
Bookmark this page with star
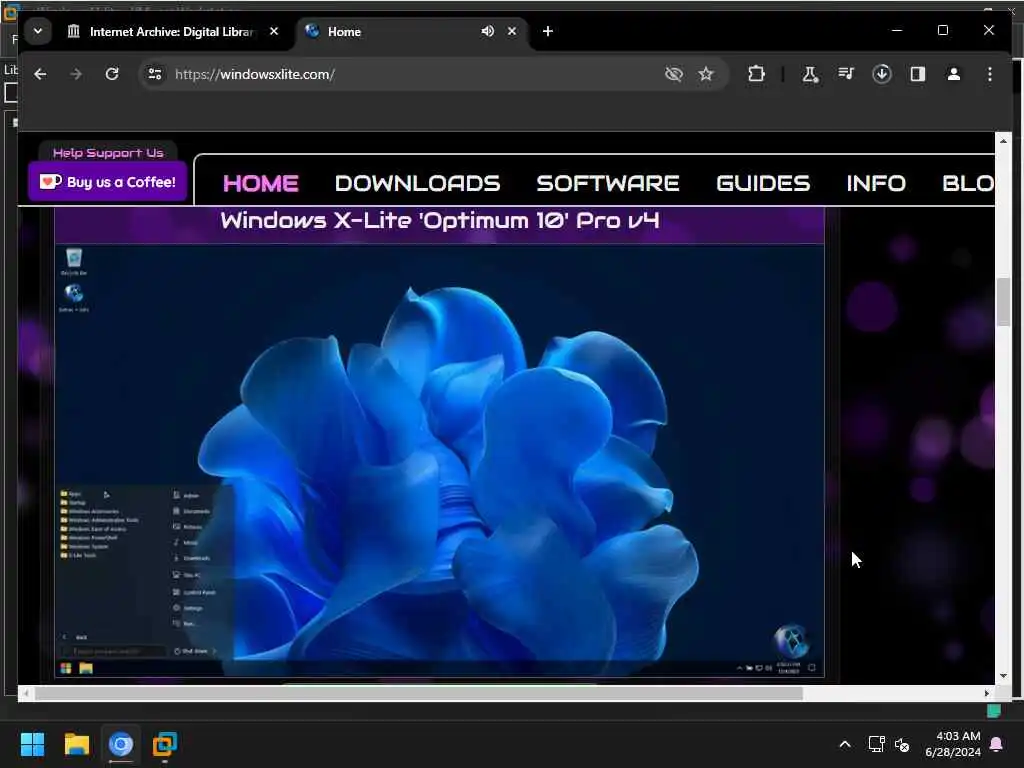pos(706,74)
